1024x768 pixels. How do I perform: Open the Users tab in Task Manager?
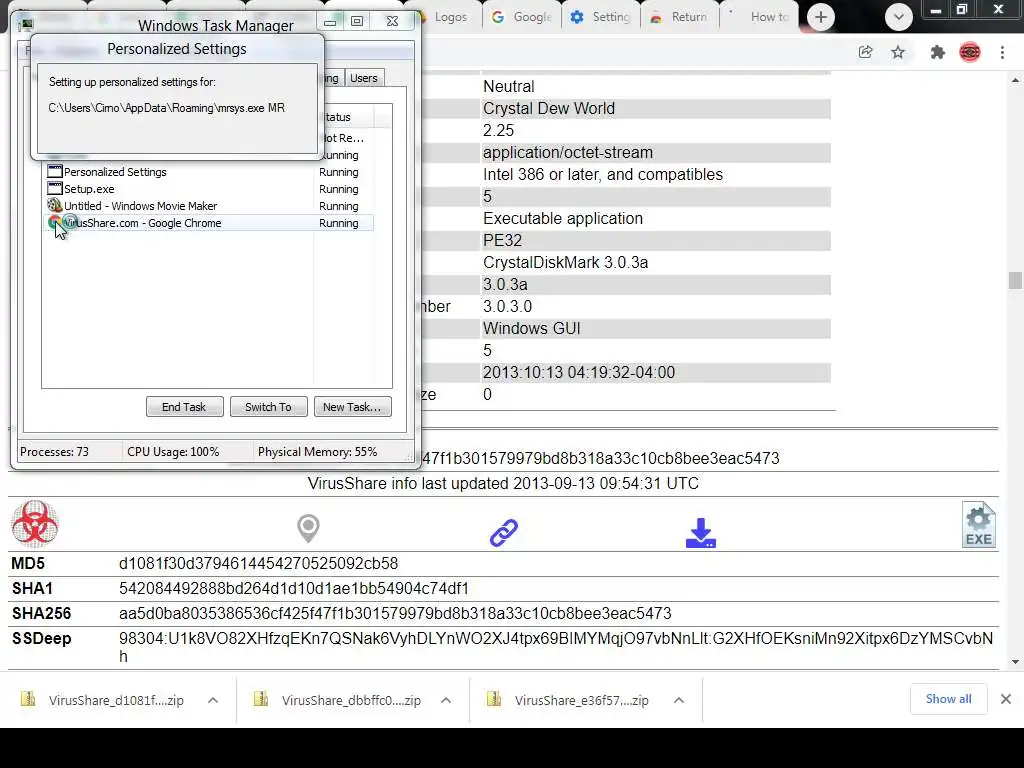[x=364, y=78]
